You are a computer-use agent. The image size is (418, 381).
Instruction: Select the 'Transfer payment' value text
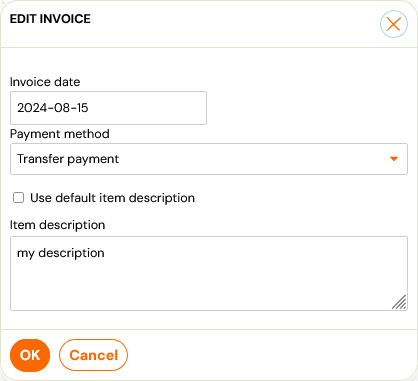68,159
